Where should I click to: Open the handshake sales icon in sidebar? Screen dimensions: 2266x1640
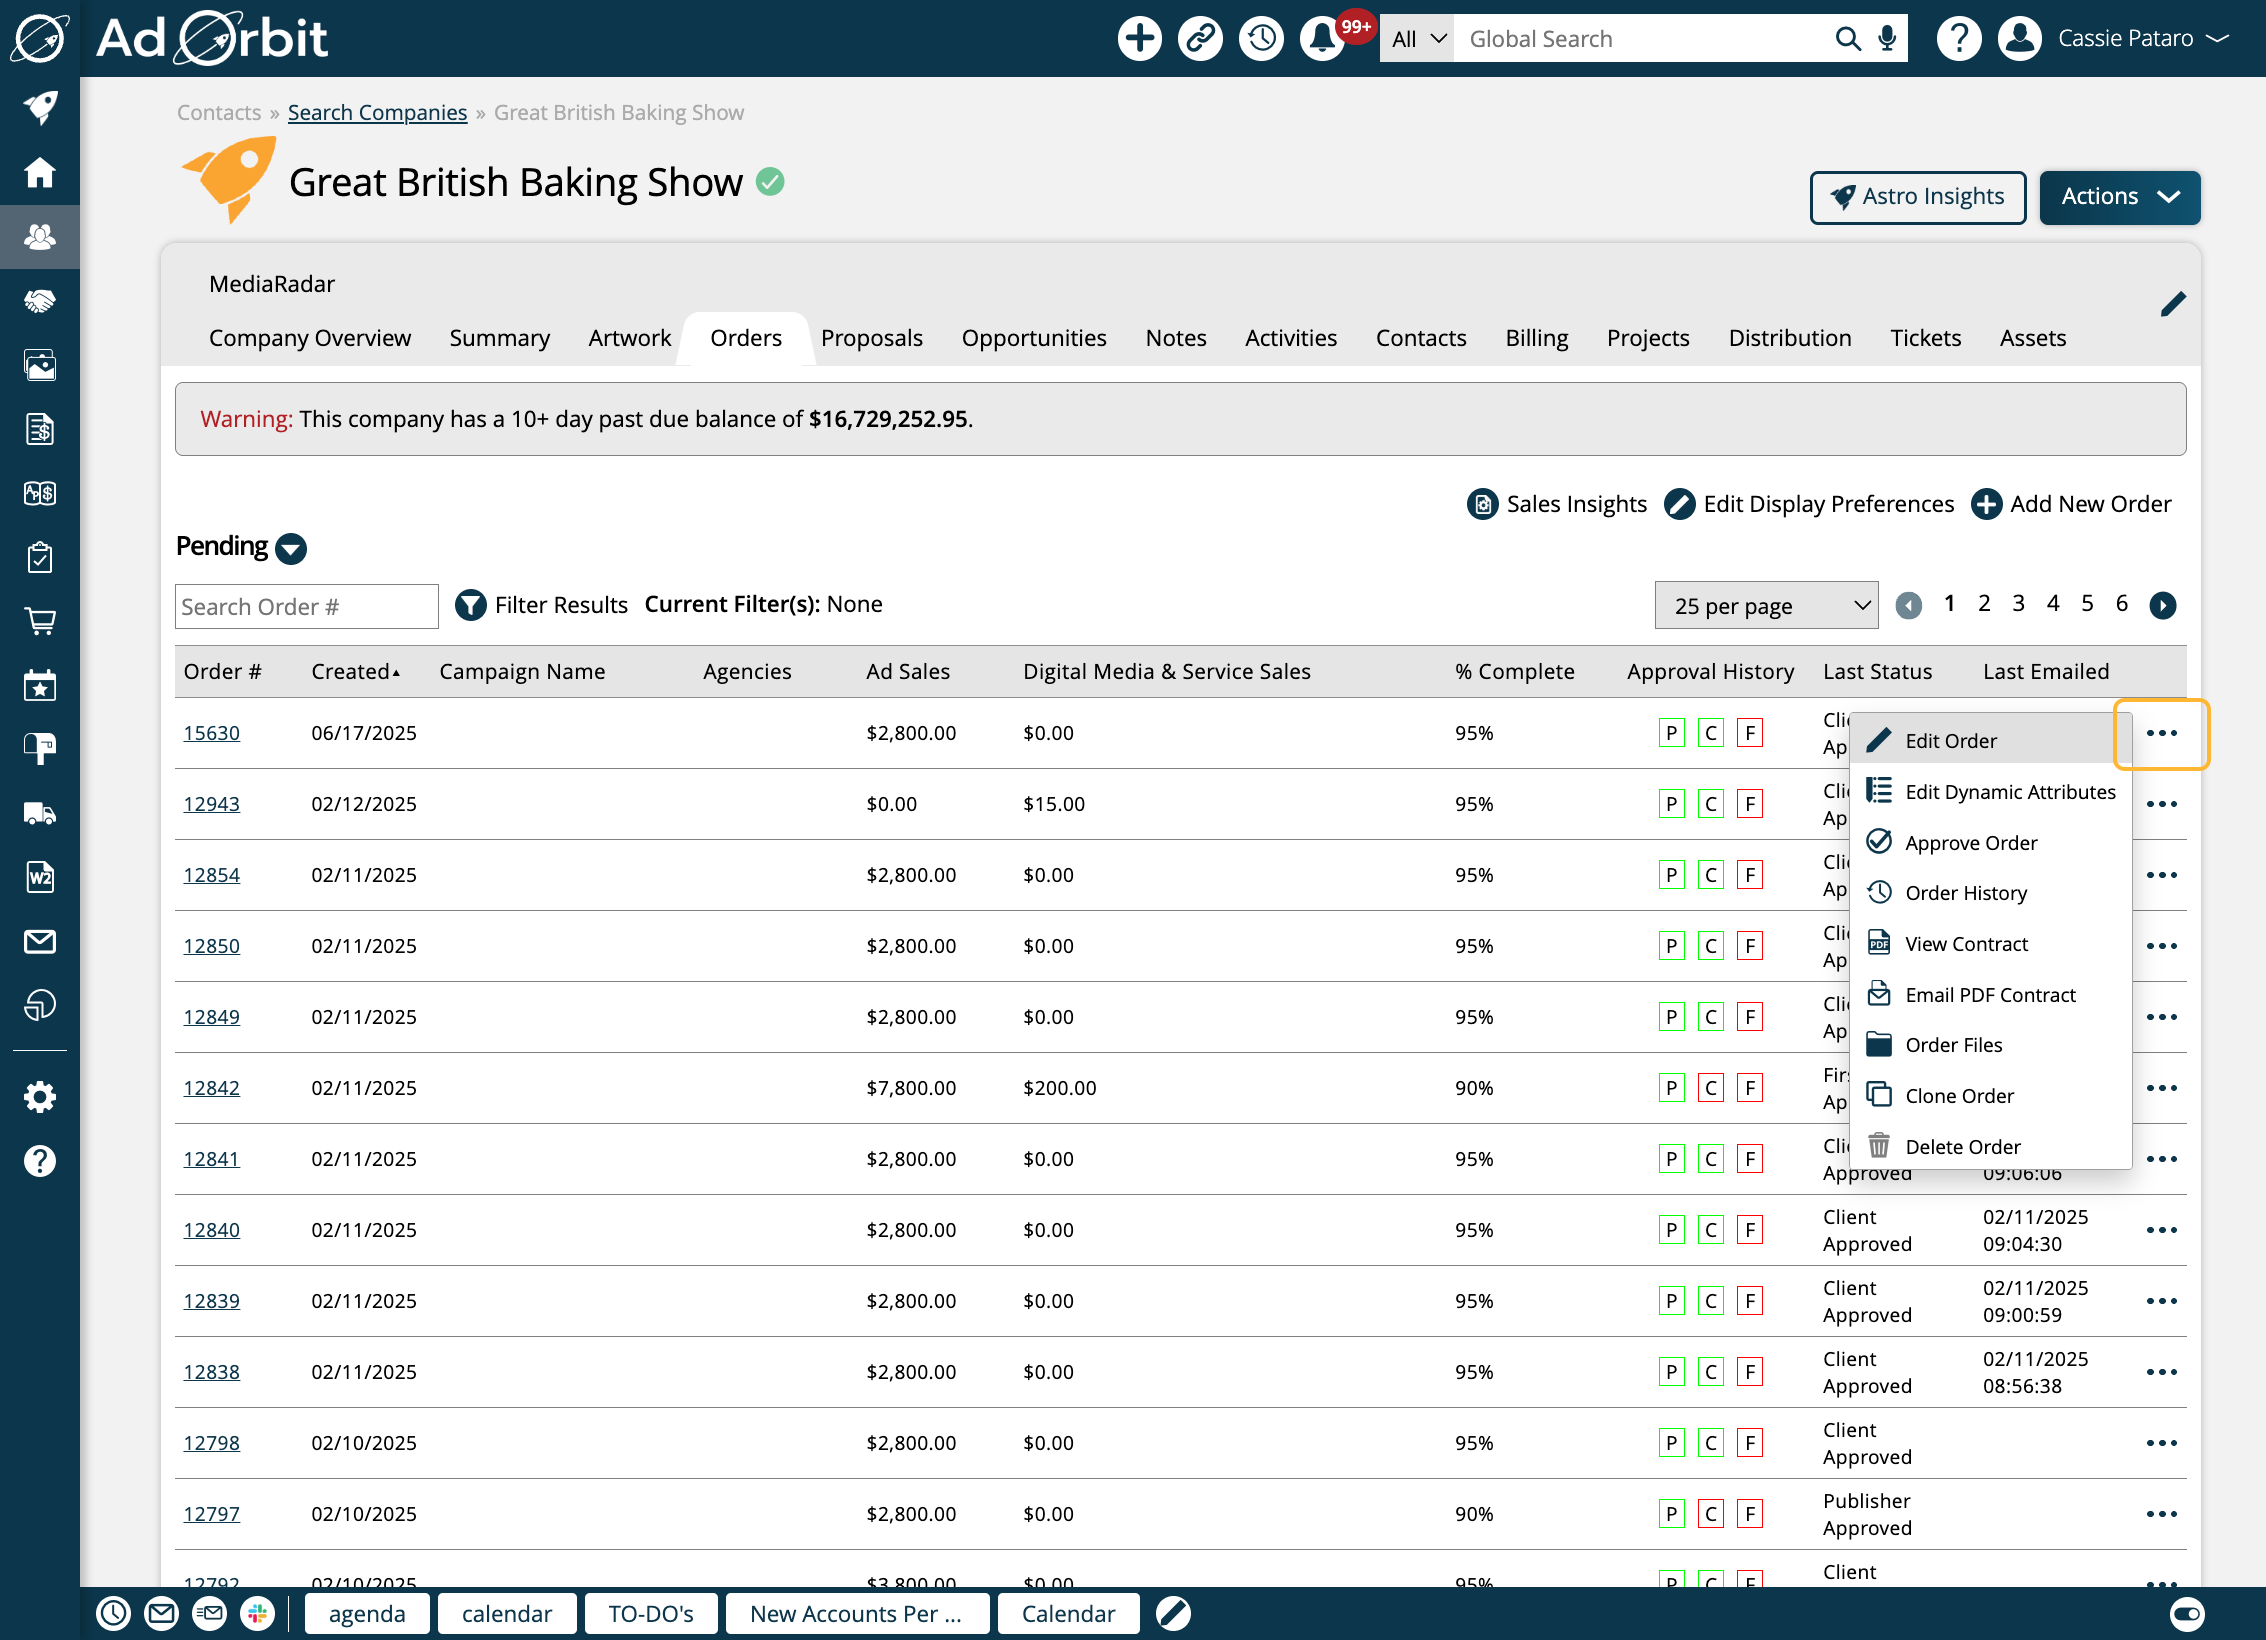[40, 301]
